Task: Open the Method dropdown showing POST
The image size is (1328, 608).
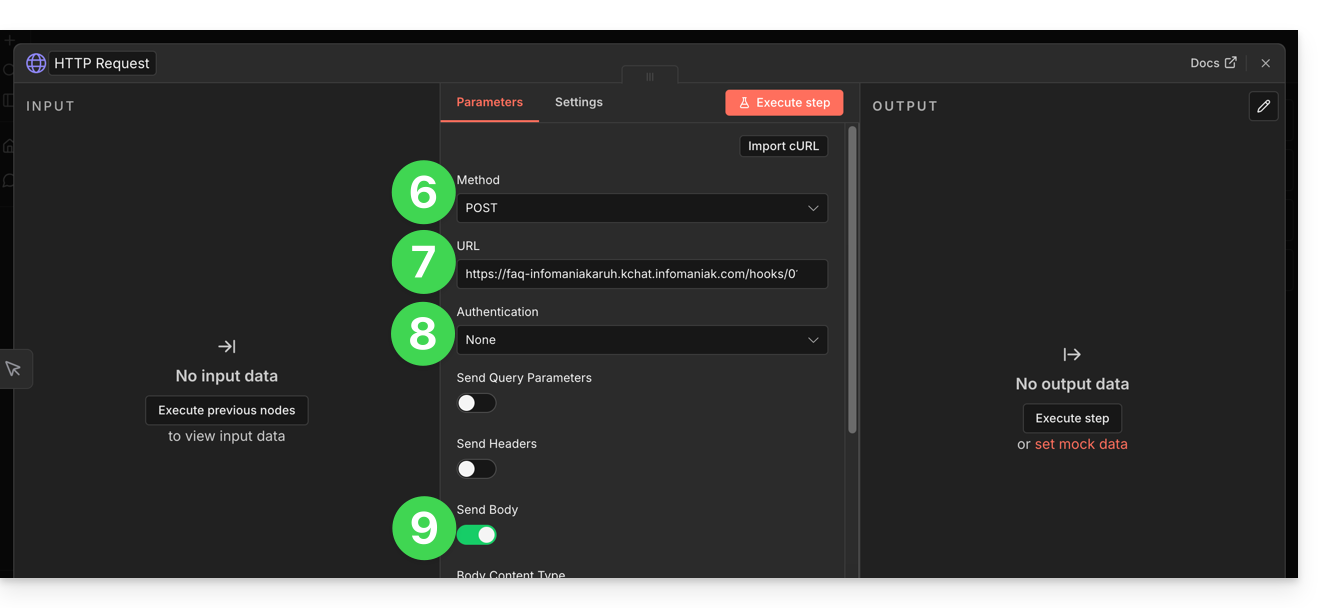Action: click(641, 208)
